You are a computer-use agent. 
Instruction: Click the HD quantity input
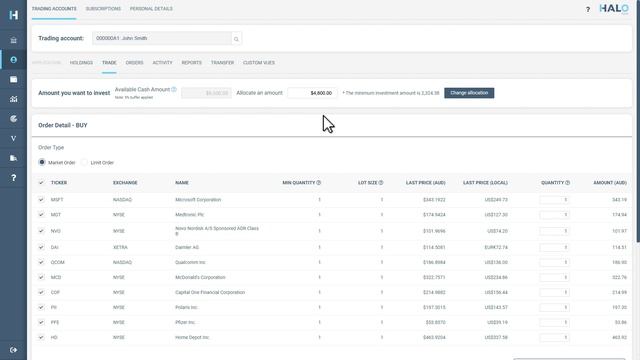pyautogui.click(x=554, y=338)
